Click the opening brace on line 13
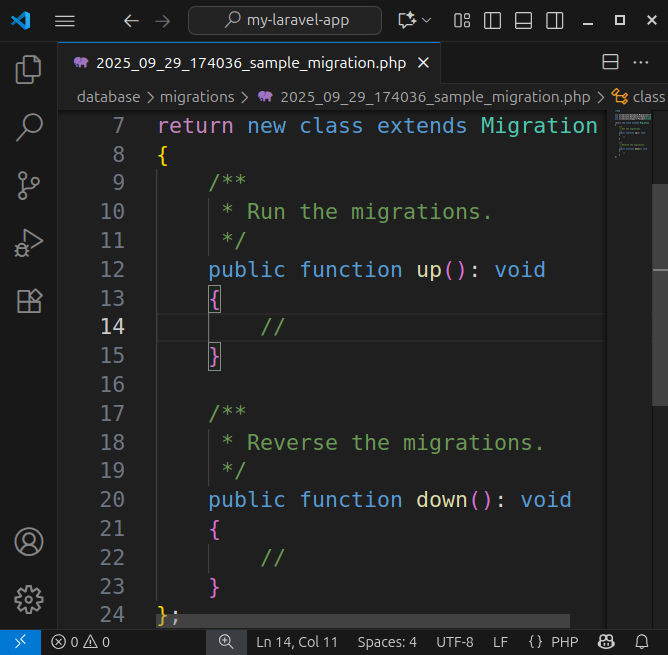668x655 pixels. [214, 299]
